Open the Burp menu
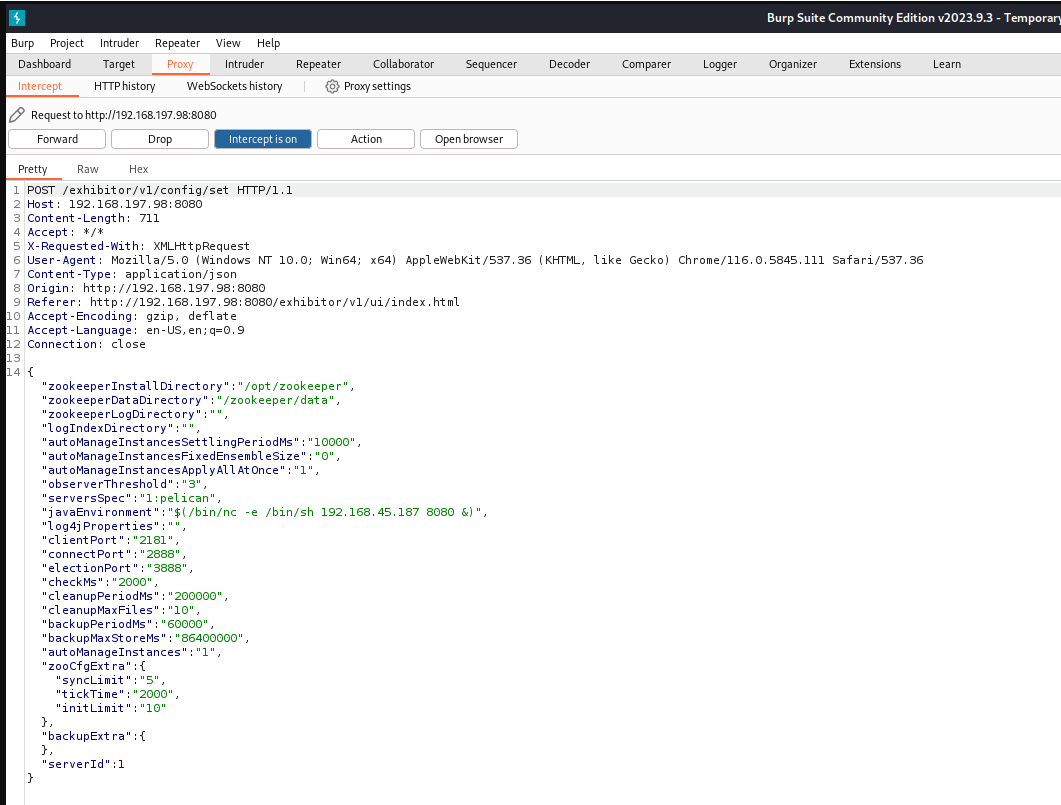This screenshot has height=805, width=1061. pyautogui.click(x=22, y=43)
